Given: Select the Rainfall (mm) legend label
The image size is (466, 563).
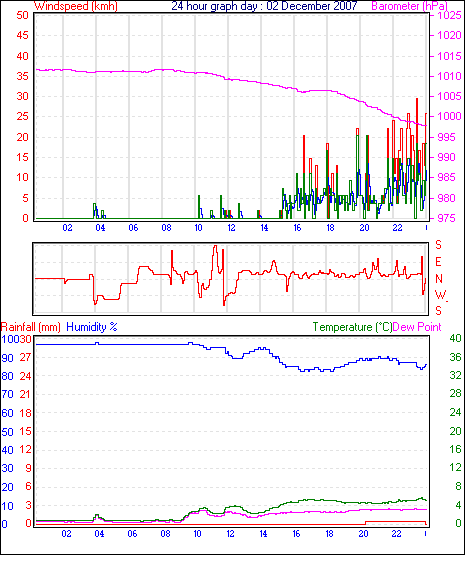Looking at the screenshot, I should [31, 327].
